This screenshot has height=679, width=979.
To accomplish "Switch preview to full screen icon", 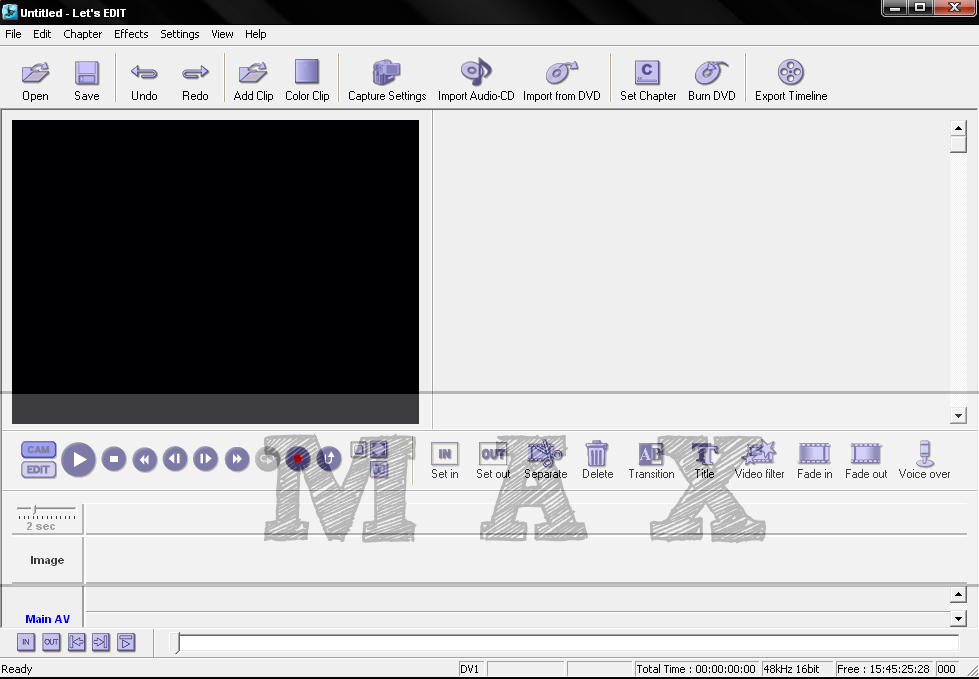I will point(378,449).
